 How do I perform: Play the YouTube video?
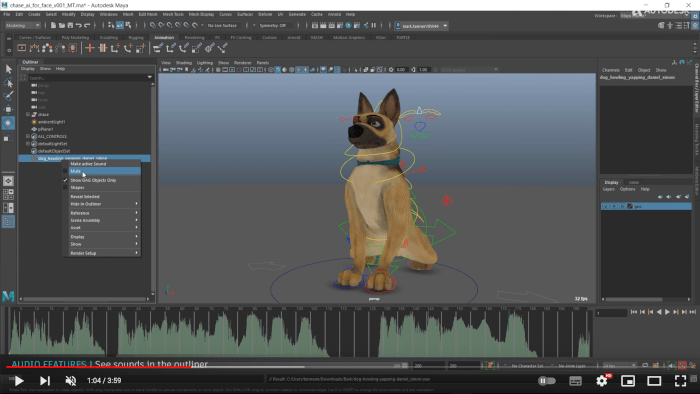(x=19, y=381)
